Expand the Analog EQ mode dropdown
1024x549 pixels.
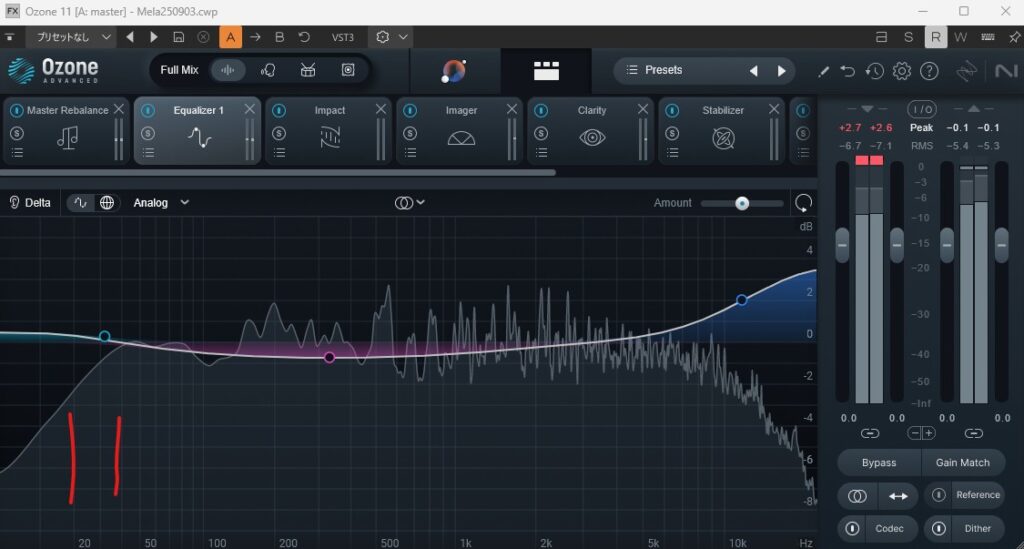[161, 203]
